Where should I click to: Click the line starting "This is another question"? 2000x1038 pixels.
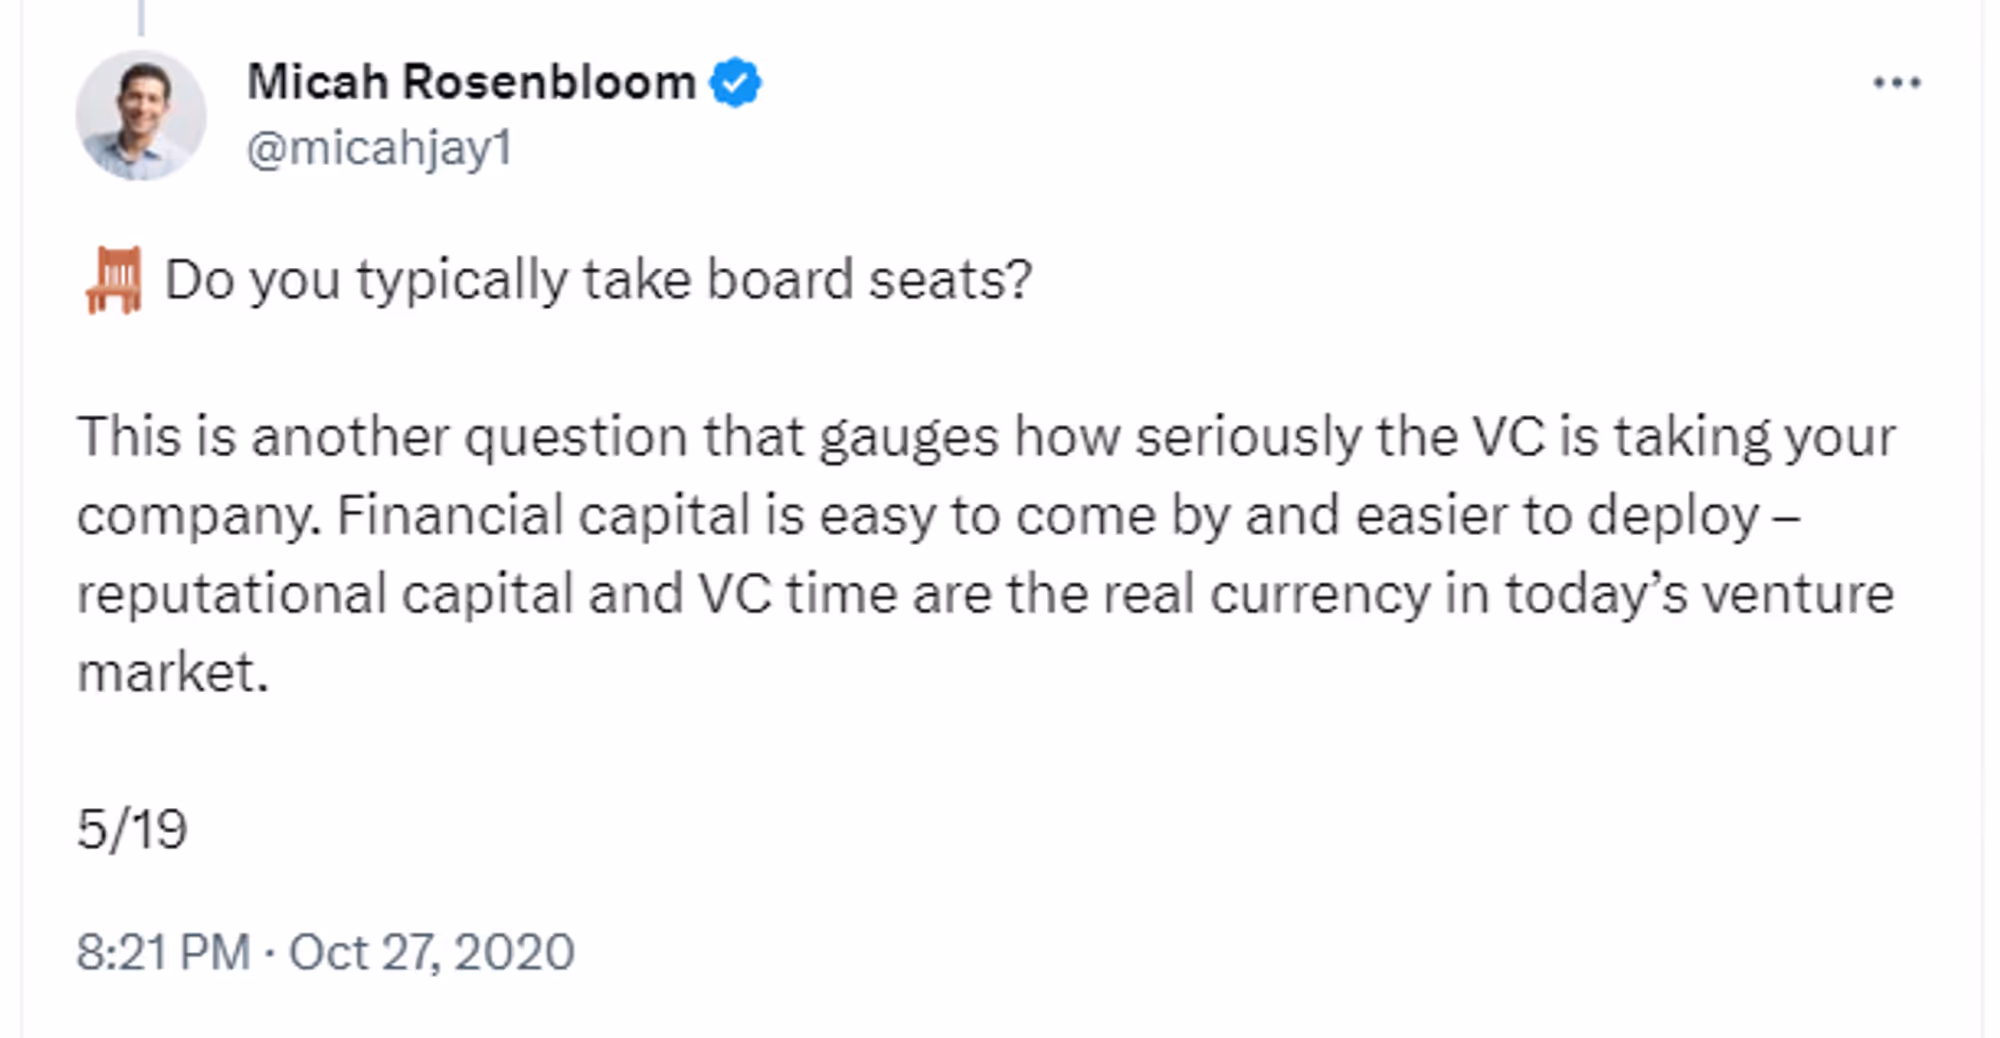click(x=986, y=437)
